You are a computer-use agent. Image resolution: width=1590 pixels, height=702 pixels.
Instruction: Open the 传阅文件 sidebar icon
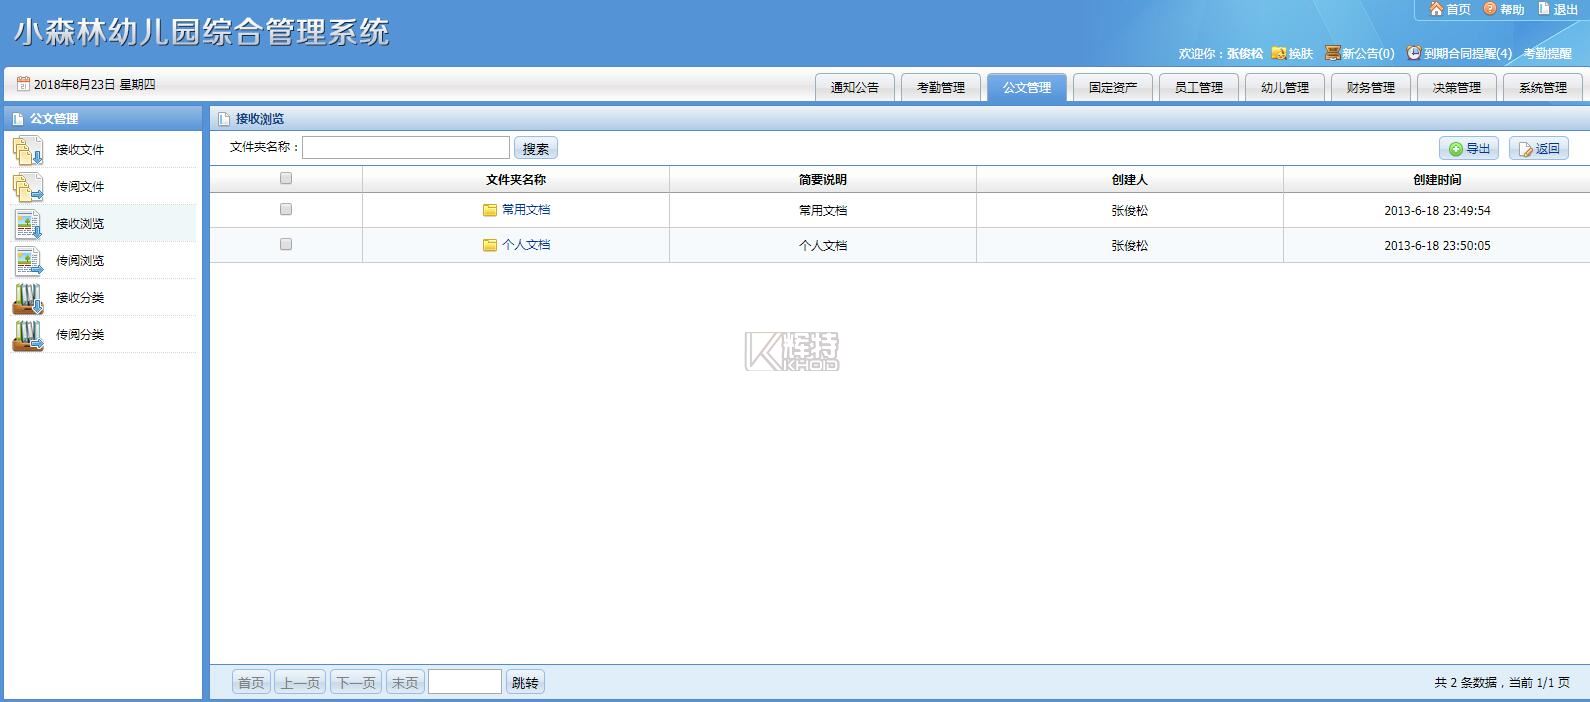tap(27, 187)
